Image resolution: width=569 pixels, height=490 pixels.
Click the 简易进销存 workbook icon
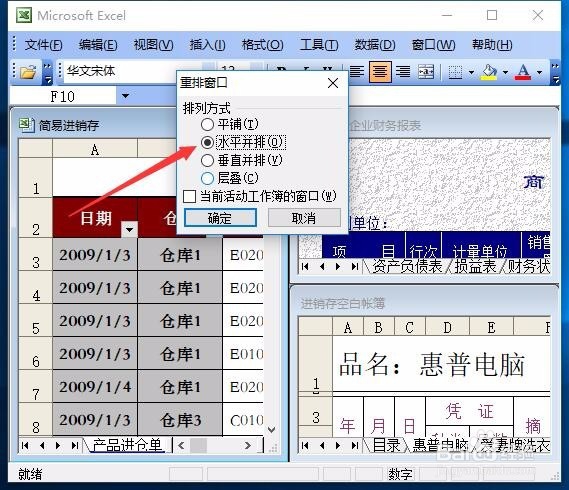click(26, 126)
